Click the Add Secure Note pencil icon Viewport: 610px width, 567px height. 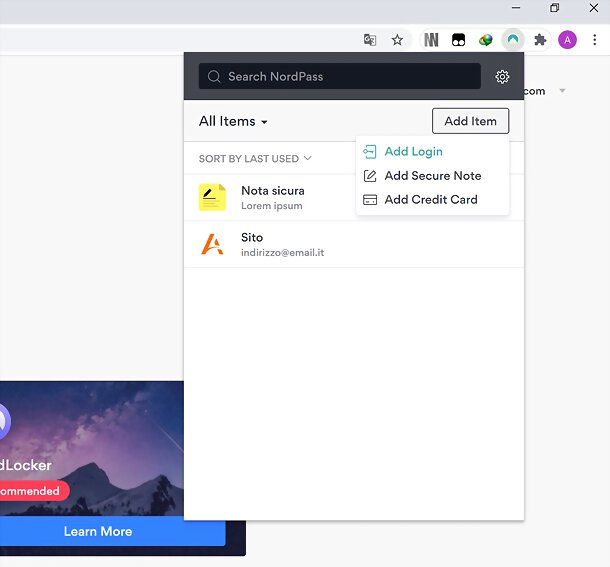click(x=370, y=176)
